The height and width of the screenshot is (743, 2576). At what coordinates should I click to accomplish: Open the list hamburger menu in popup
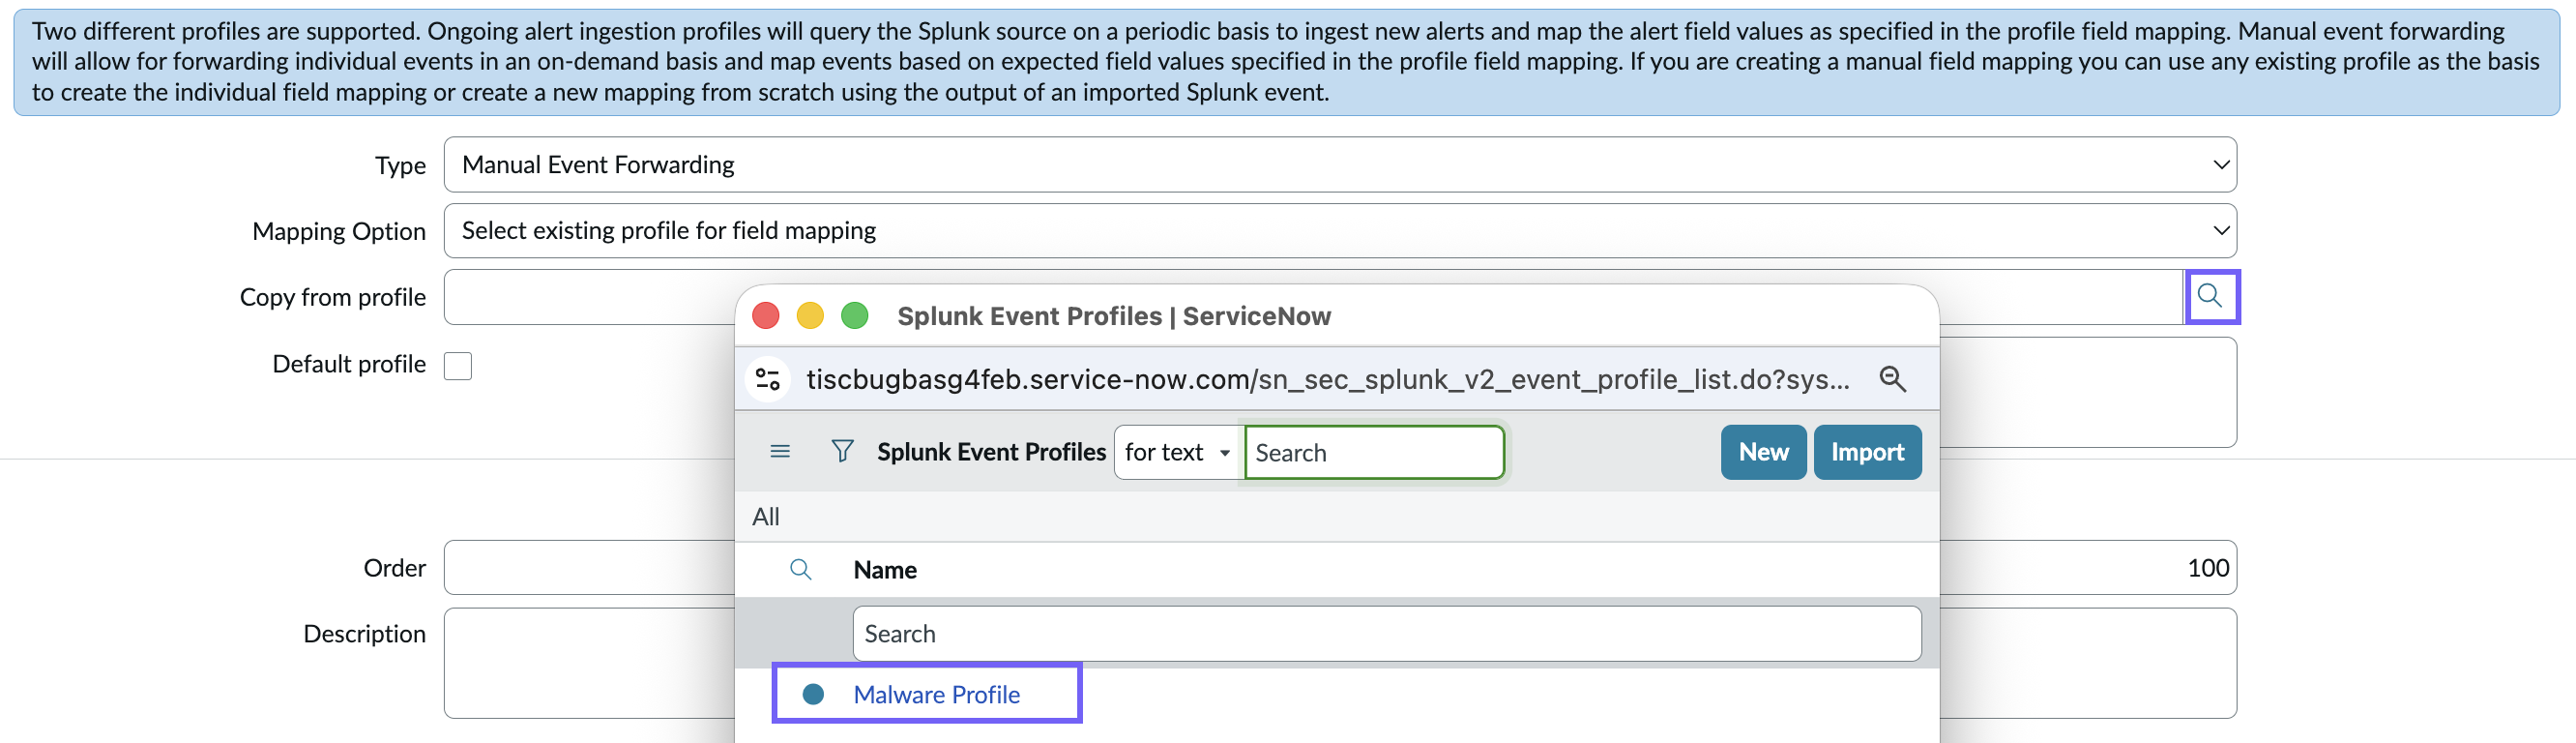[x=780, y=452]
